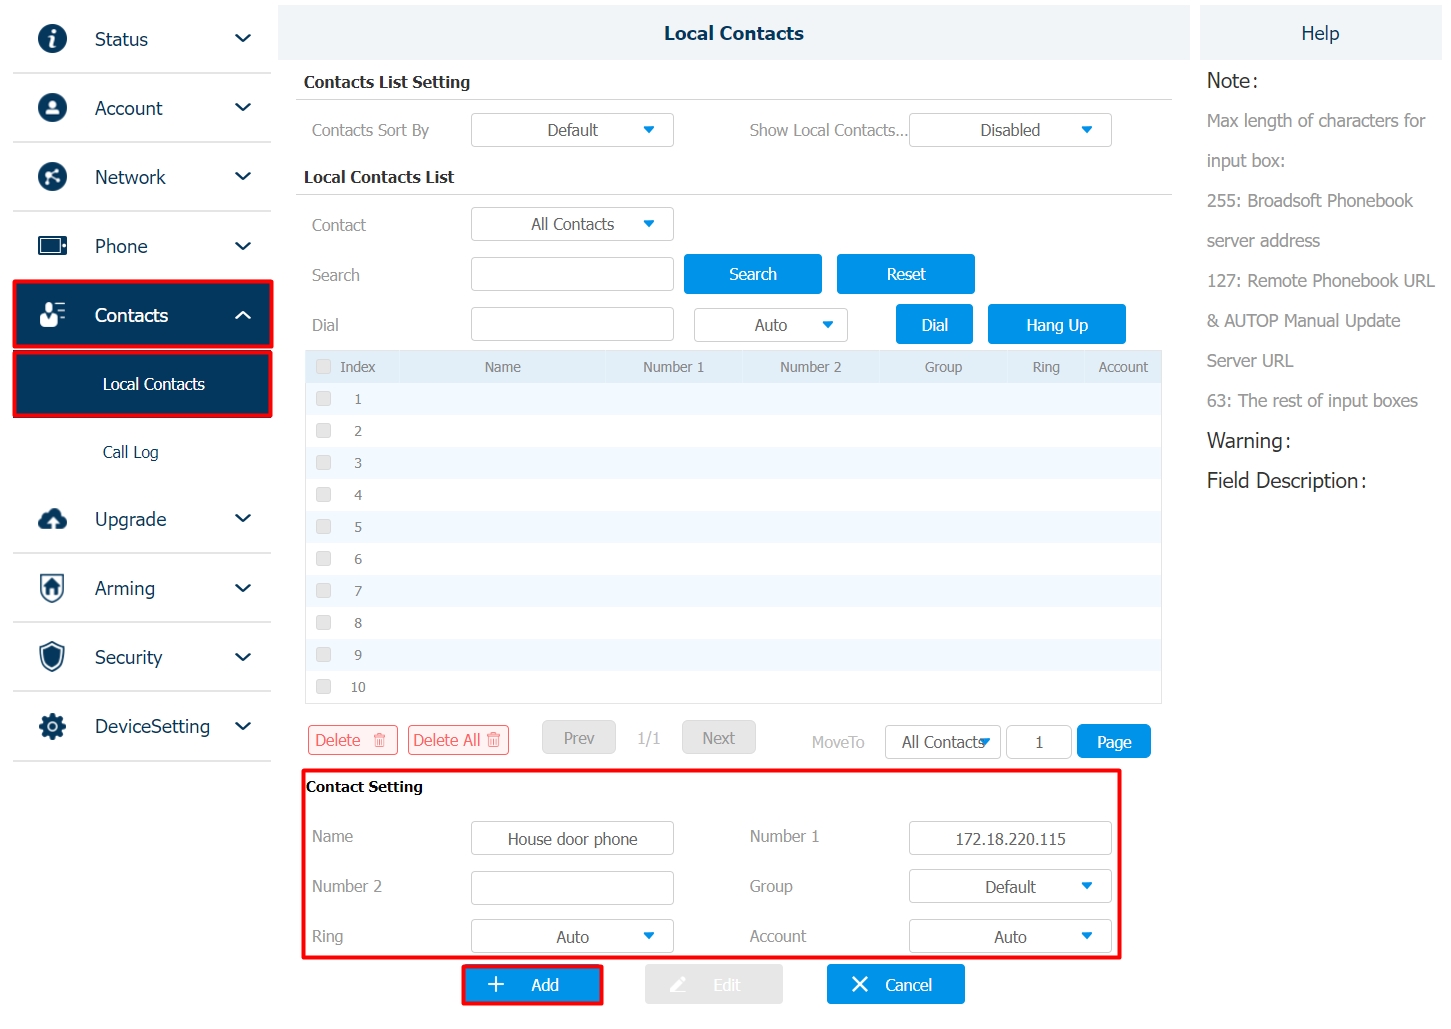Check the checkbox for row 1
This screenshot has width=1451, height=1029.
[323, 398]
